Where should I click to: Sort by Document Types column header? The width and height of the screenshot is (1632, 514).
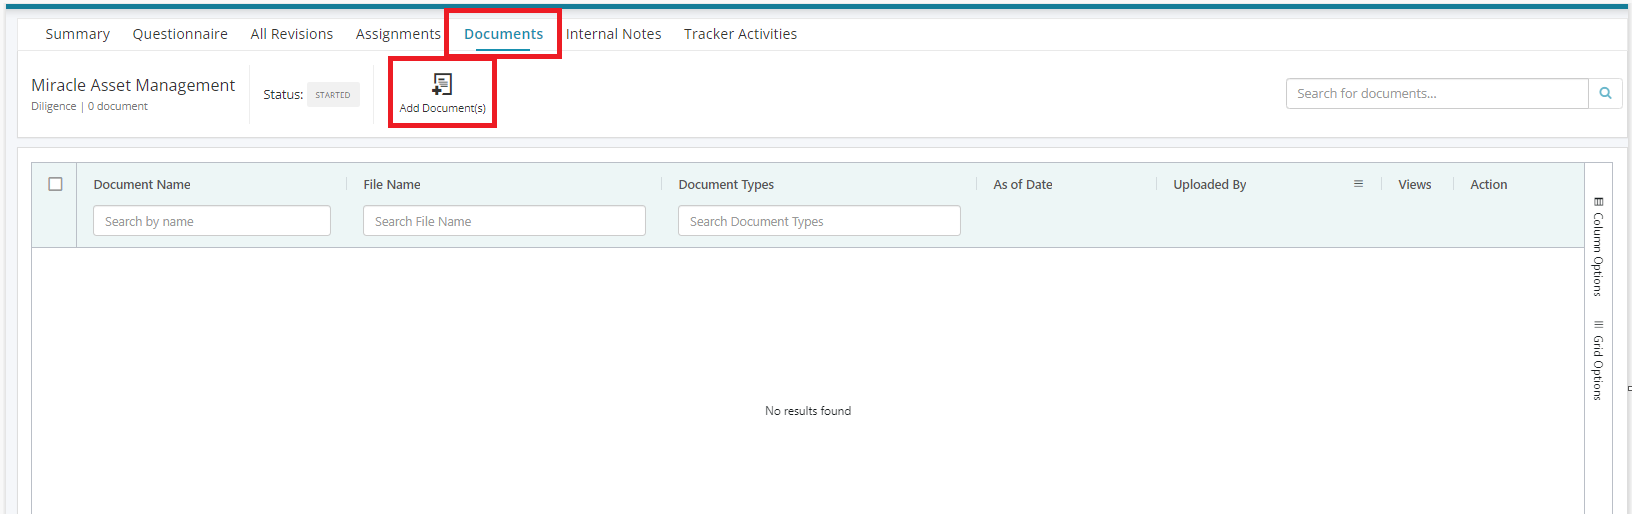[726, 184]
